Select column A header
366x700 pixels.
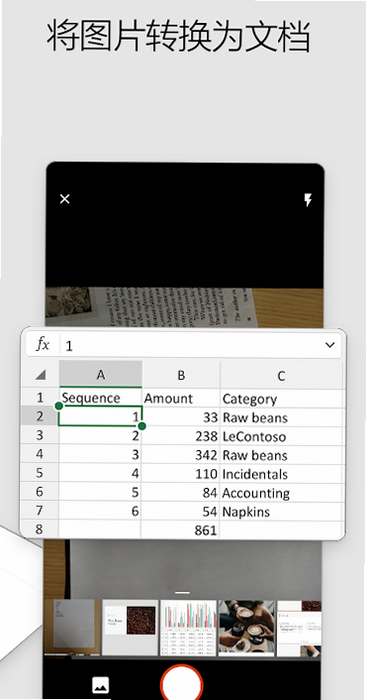point(100,375)
